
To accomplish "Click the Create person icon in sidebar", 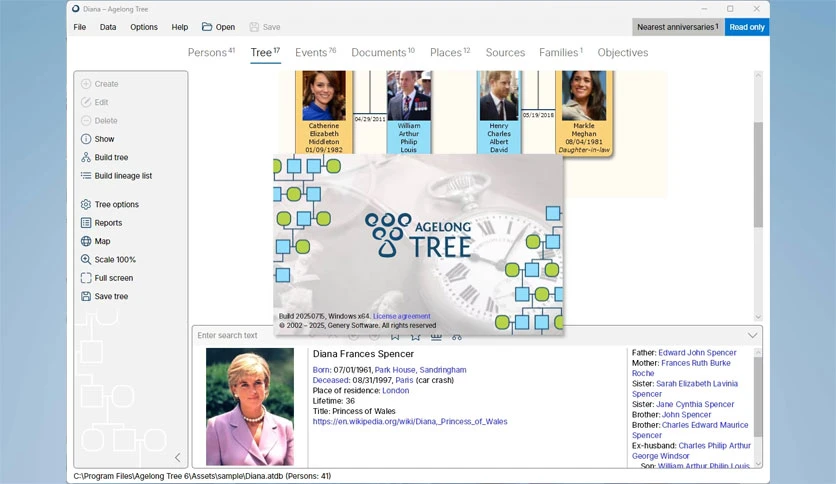I will tap(86, 84).
